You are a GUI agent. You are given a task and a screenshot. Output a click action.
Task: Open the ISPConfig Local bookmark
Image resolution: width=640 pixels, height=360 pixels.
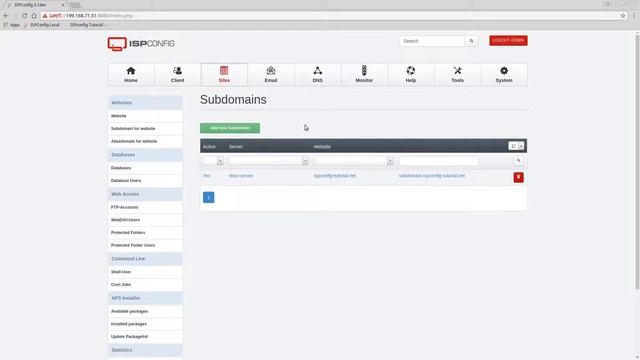coord(42,25)
